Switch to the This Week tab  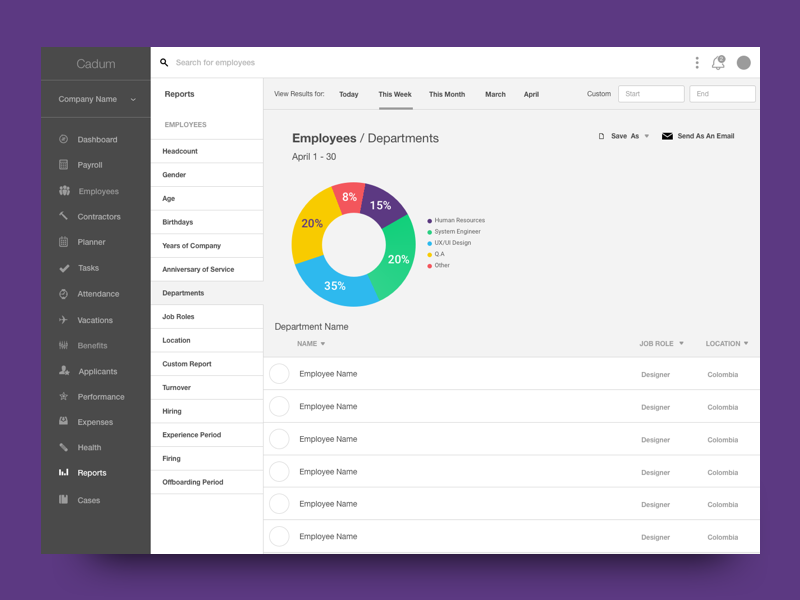point(395,94)
